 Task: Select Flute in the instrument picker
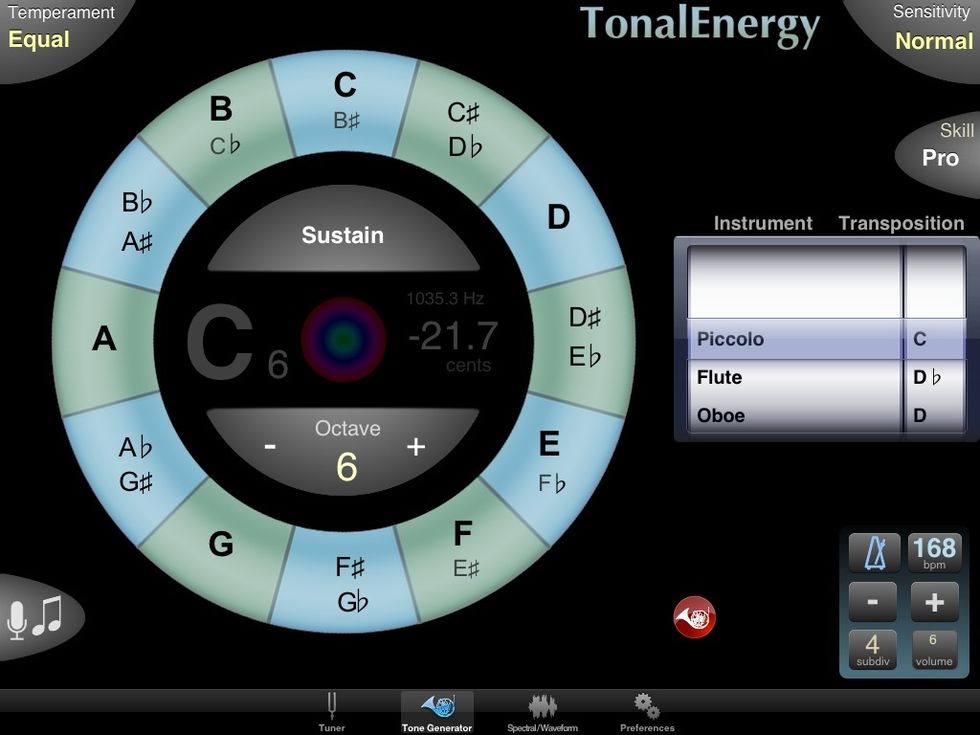pyautogui.click(x=794, y=378)
